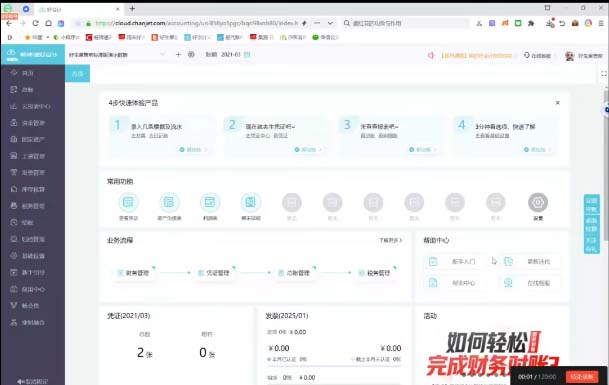Open the 资产负债表 shortcut icon

169,202
